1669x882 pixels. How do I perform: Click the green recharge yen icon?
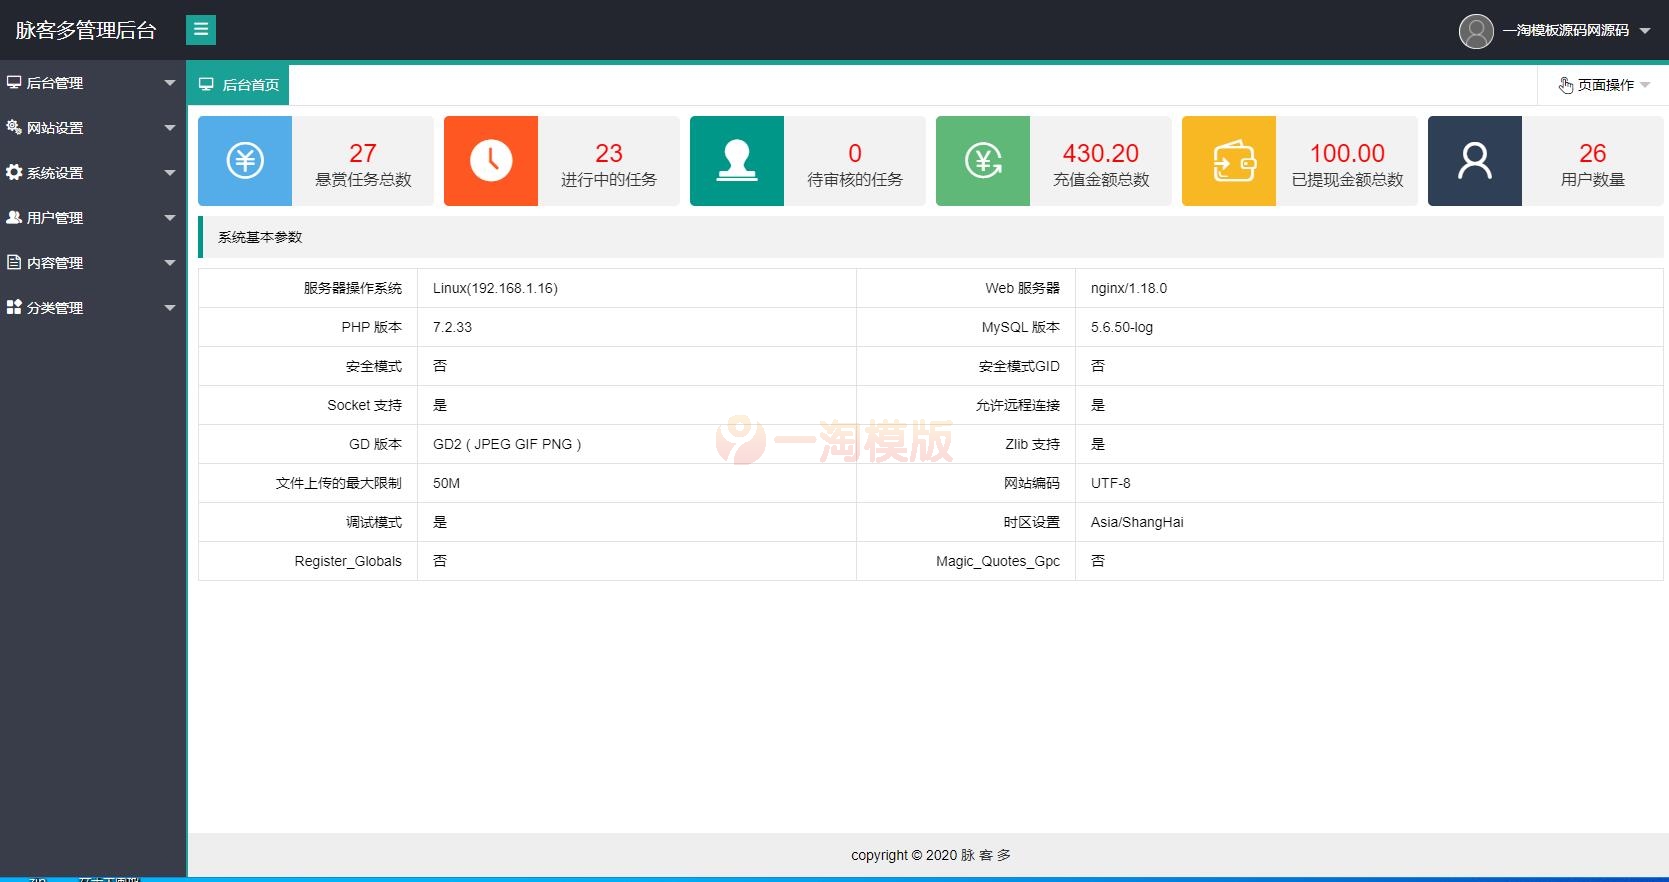[983, 161]
